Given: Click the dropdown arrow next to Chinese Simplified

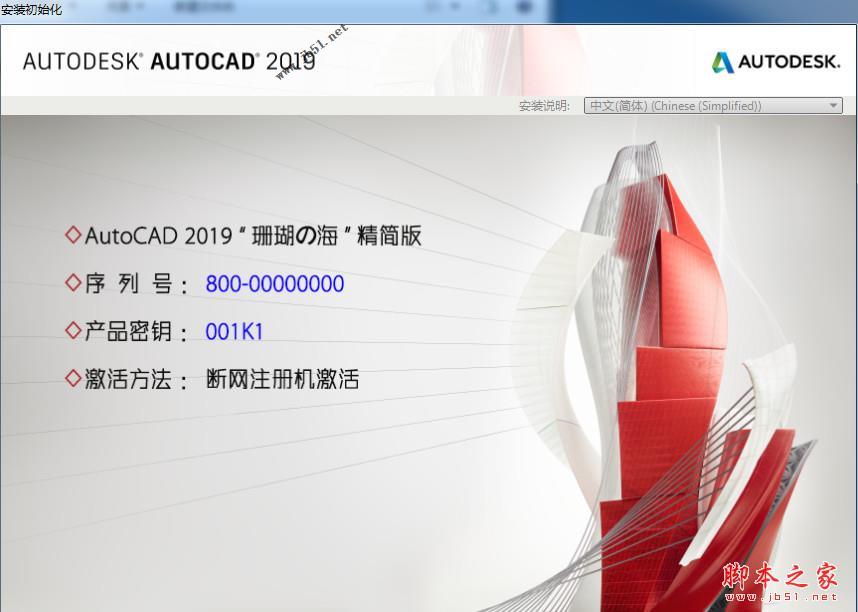Looking at the screenshot, I should pyautogui.click(x=833, y=105).
